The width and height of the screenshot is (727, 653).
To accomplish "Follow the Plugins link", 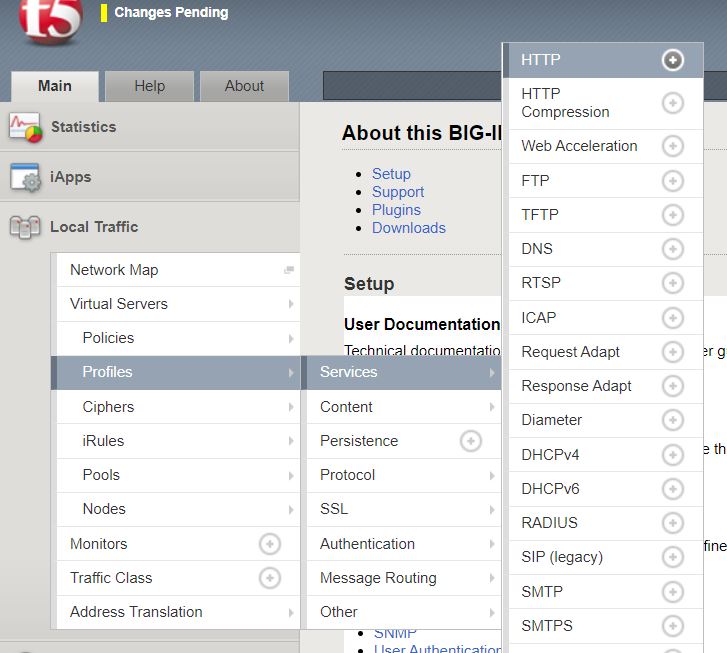I will tap(396, 210).
